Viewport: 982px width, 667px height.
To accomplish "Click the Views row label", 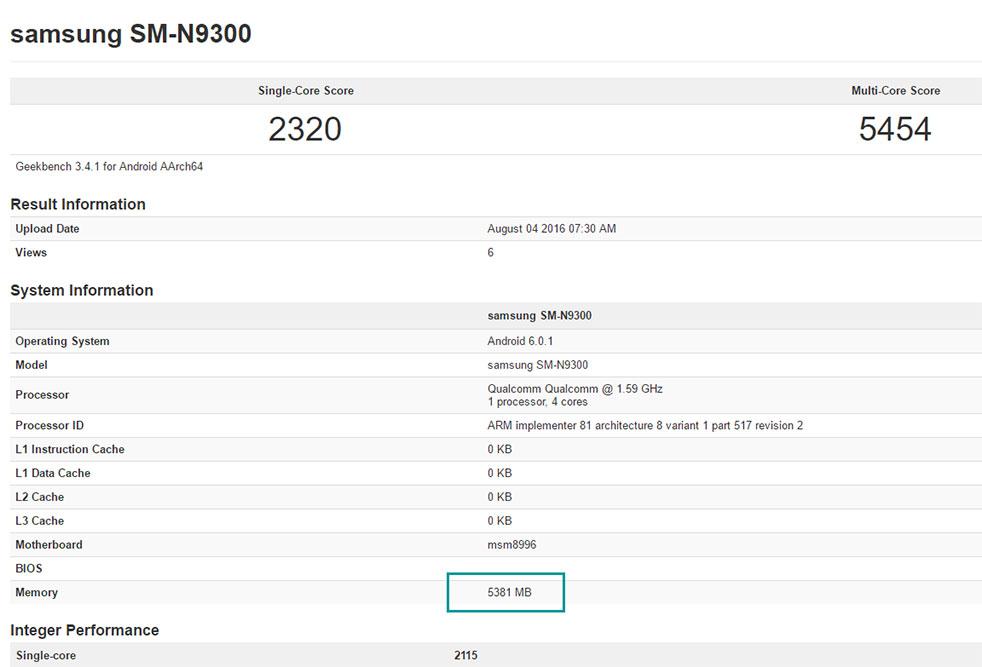I will pyautogui.click(x=31, y=253).
